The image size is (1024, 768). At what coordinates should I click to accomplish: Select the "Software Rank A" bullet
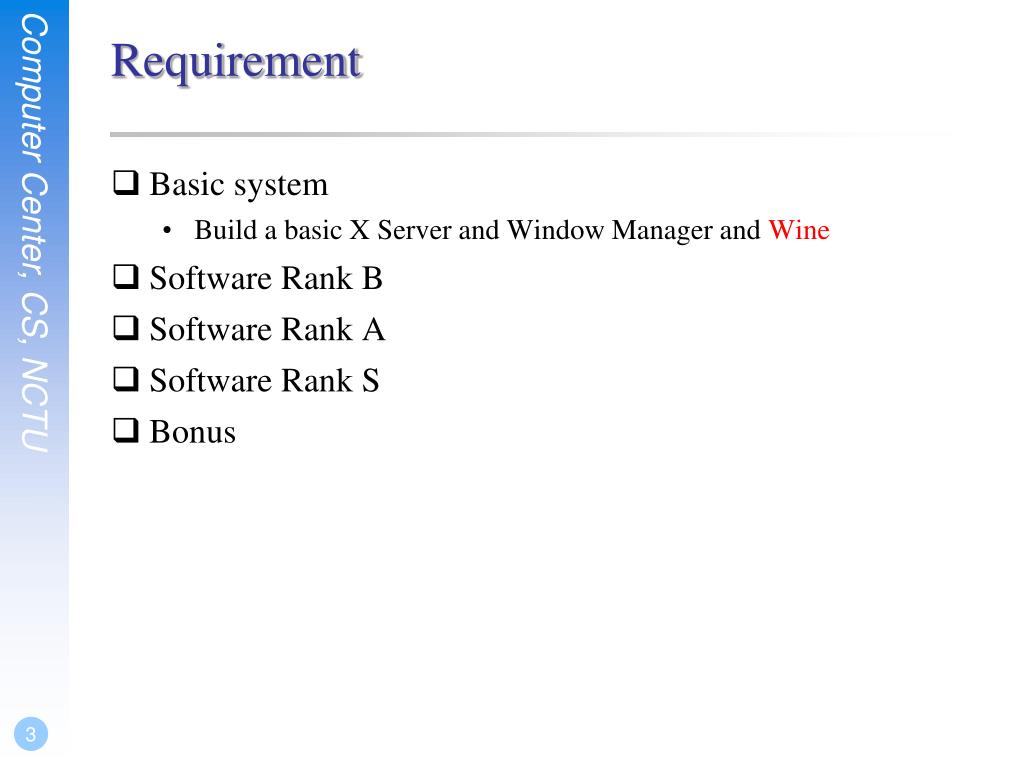pos(267,329)
